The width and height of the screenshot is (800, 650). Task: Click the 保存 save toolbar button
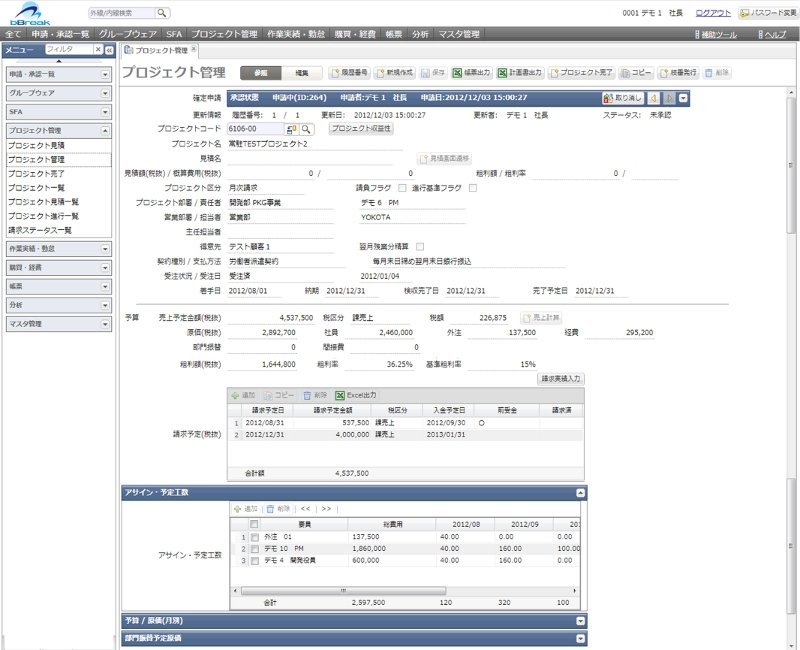[x=433, y=73]
